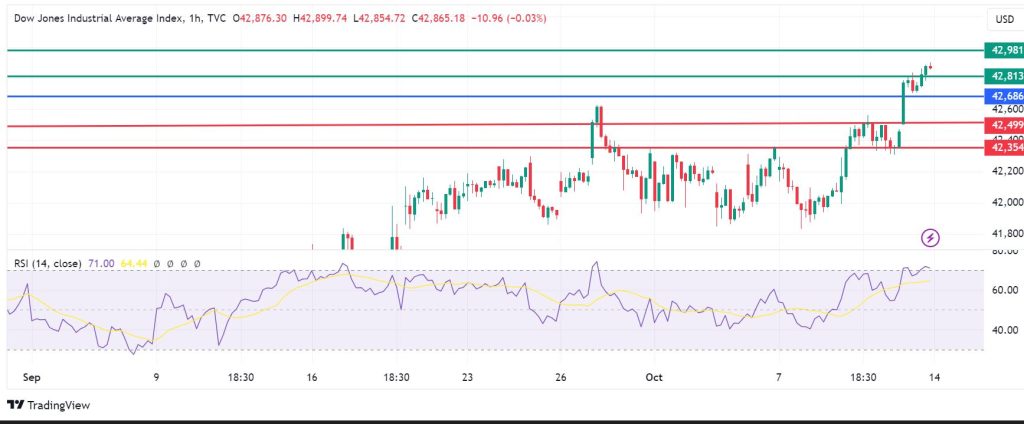The height and width of the screenshot is (424, 1024).
Task: Click the Oct date axis label
Action: pyautogui.click(x=654, y=378)
